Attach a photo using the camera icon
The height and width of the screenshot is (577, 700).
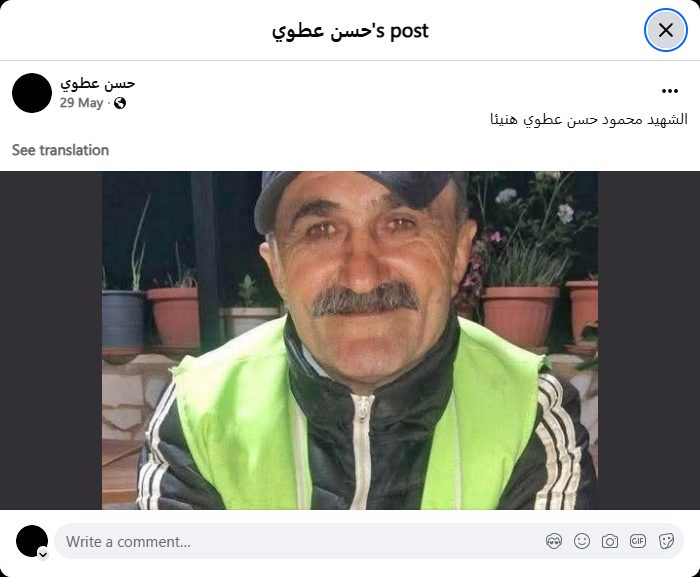[610, 541]
